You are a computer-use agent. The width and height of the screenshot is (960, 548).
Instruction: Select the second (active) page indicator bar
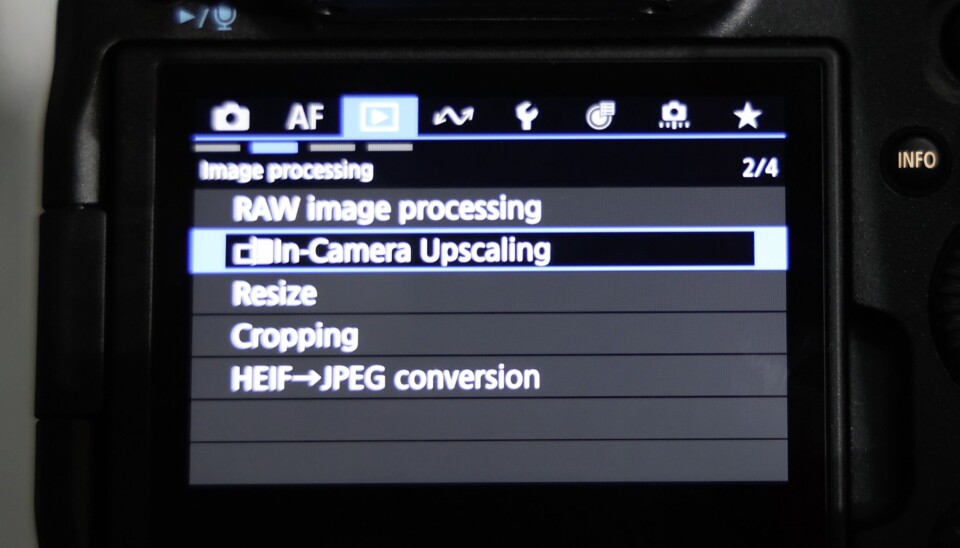pyautogui.click(x=275, y=148)
